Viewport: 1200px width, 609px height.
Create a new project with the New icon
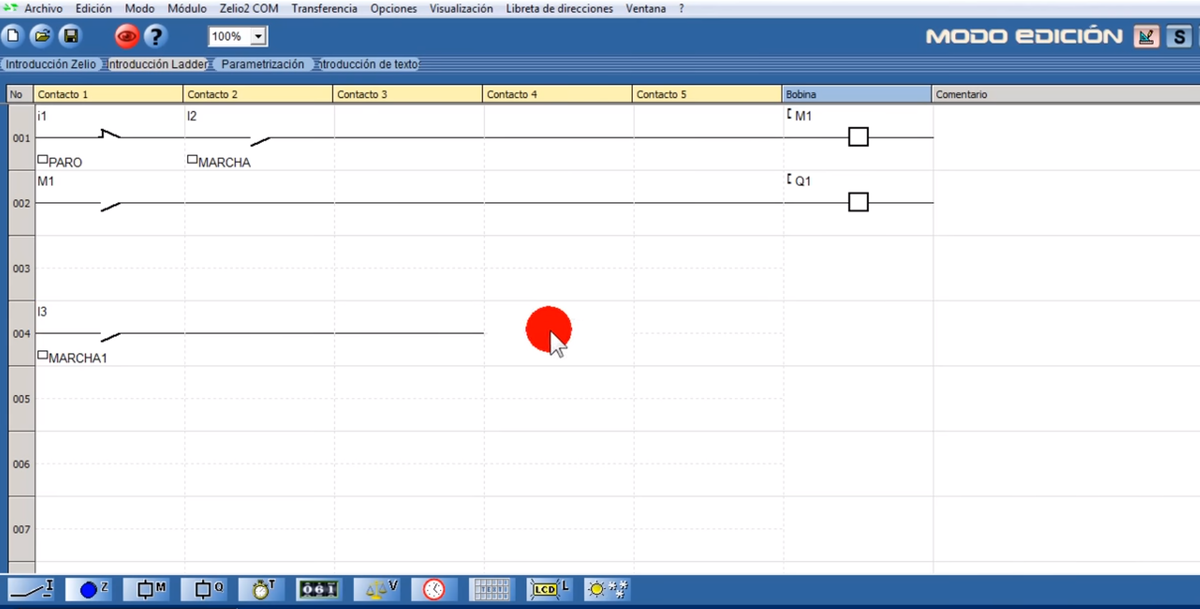coord(12,36)
